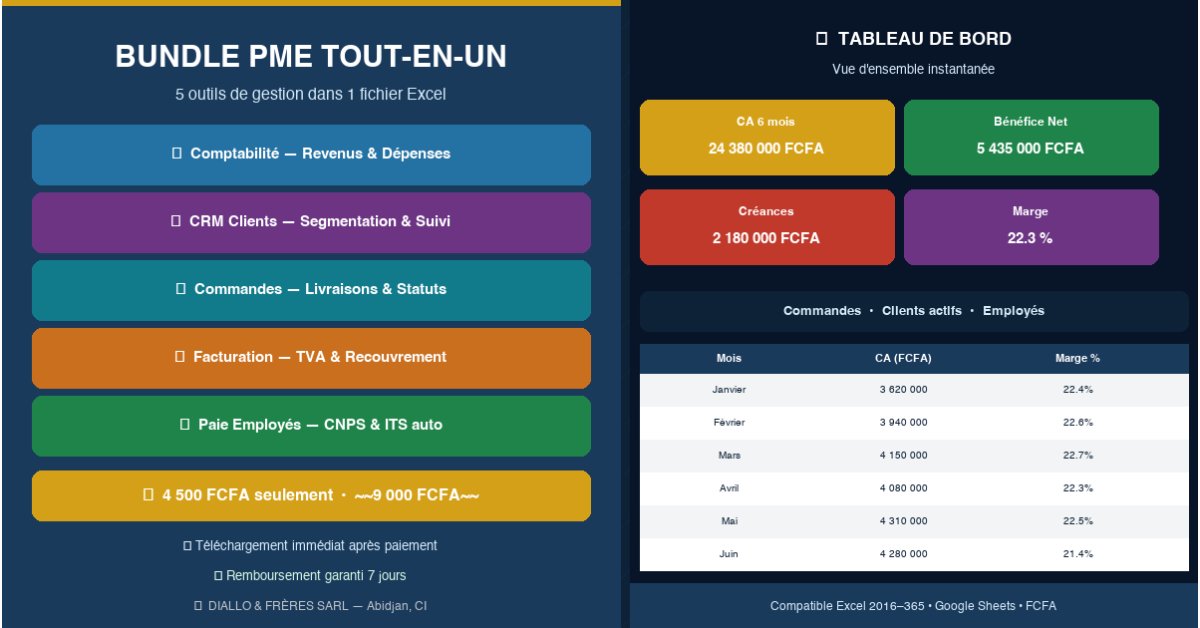Click the subtitle '5 outils de gestion dans 1 fichier Excel'
Image resolution: width=1200 pixels, height=628 pixels.
(311, 95)
